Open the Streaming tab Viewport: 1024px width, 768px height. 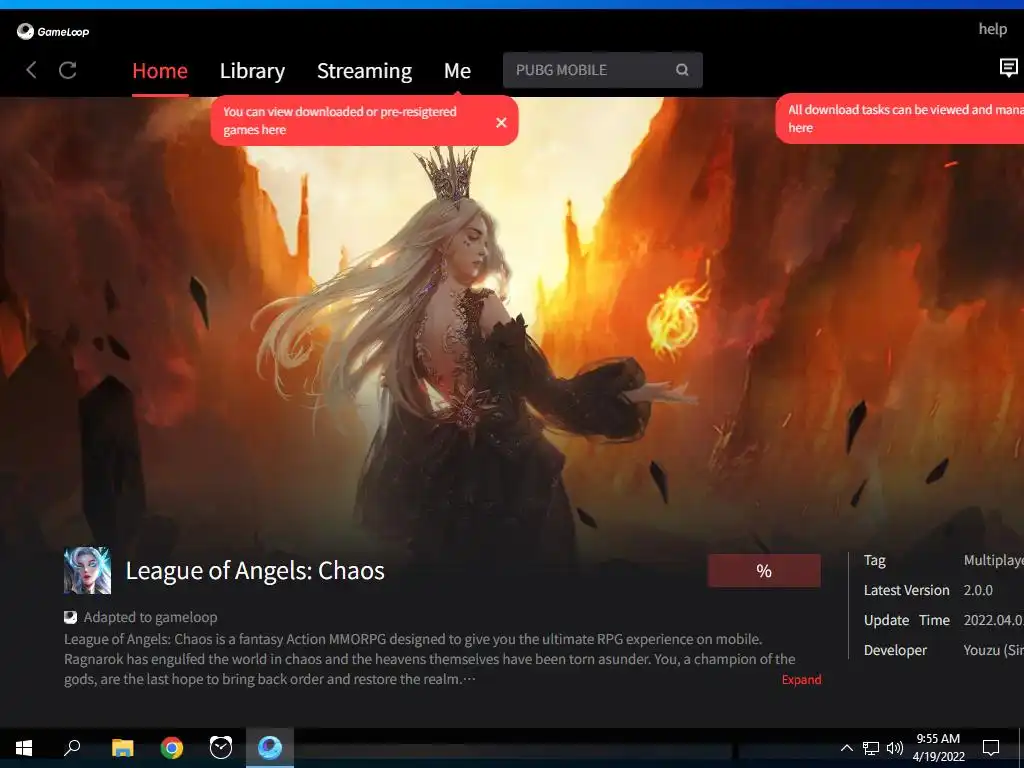pyautogui.click(x=364, y=71)
